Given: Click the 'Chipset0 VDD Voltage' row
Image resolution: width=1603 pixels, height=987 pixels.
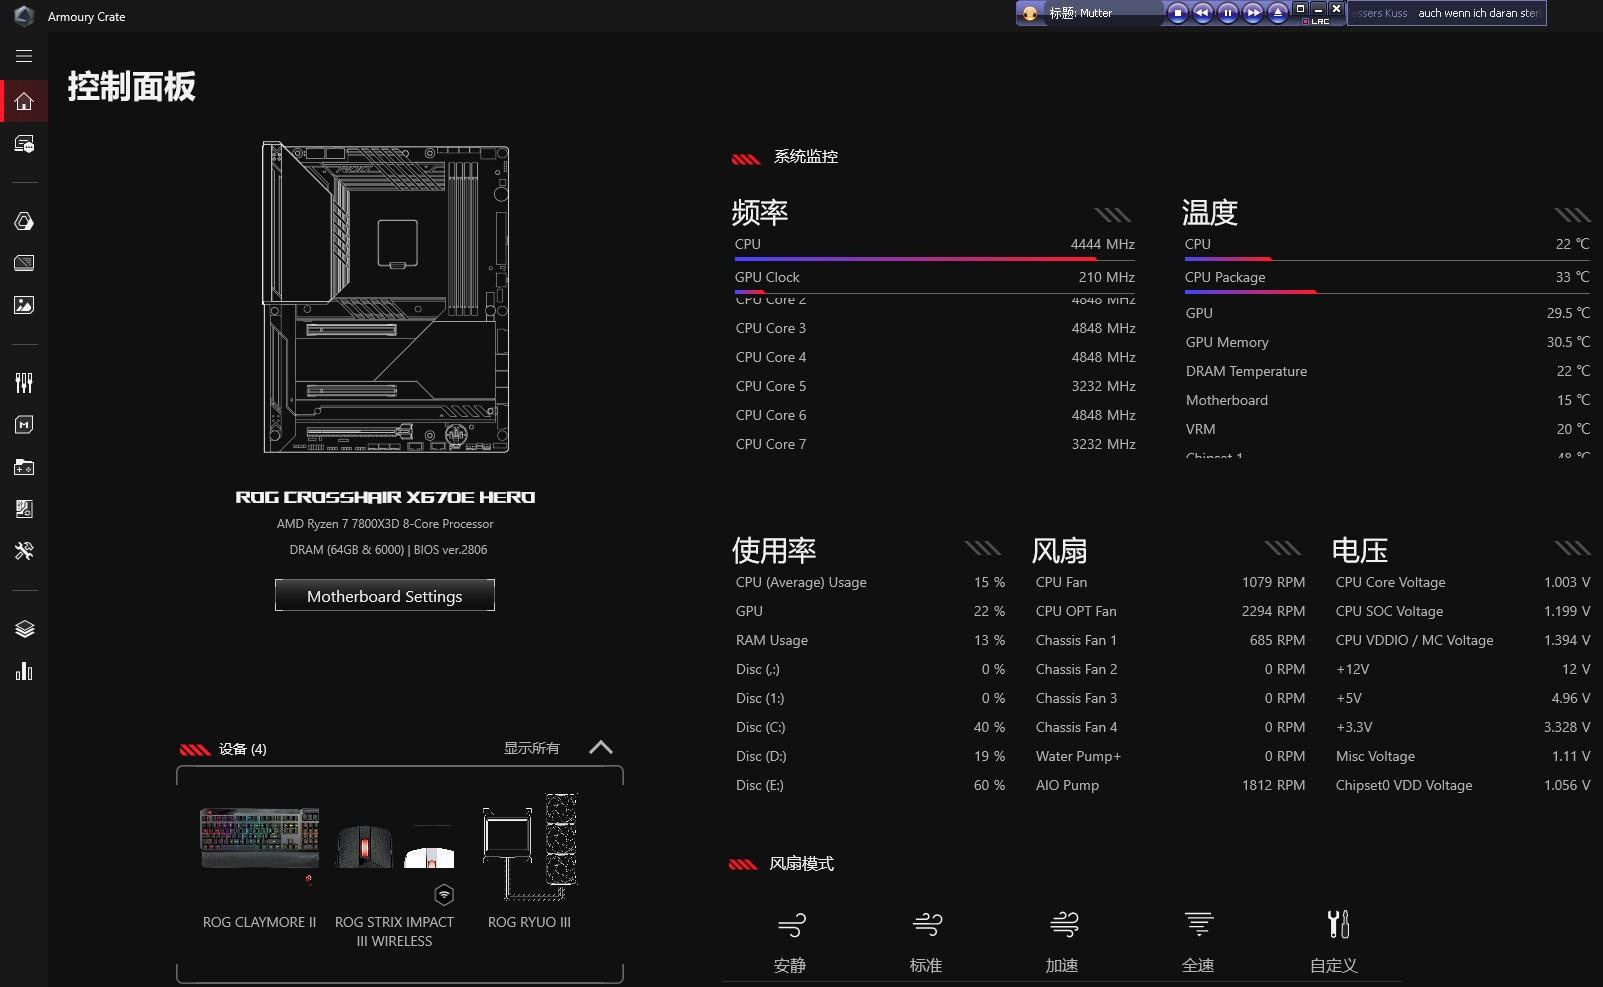Looking at the screenshot, I should [1462, 785].
